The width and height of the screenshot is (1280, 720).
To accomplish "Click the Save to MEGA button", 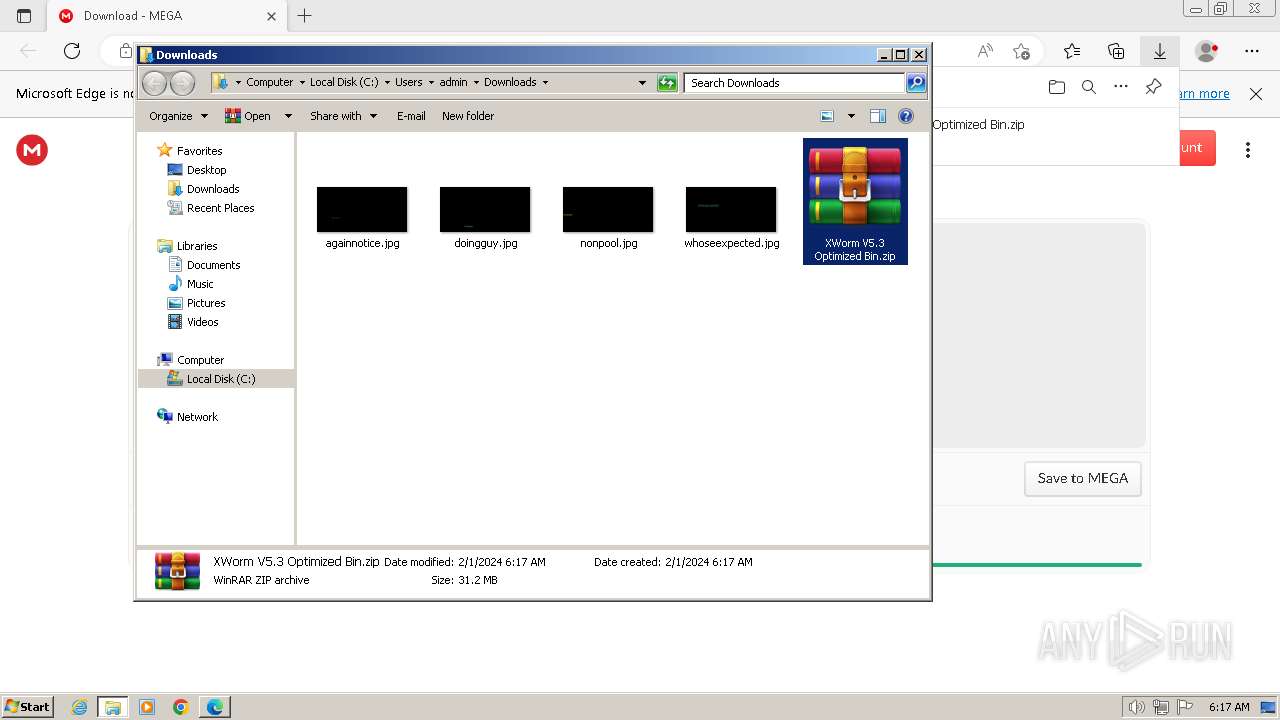I will (1083, 479).
